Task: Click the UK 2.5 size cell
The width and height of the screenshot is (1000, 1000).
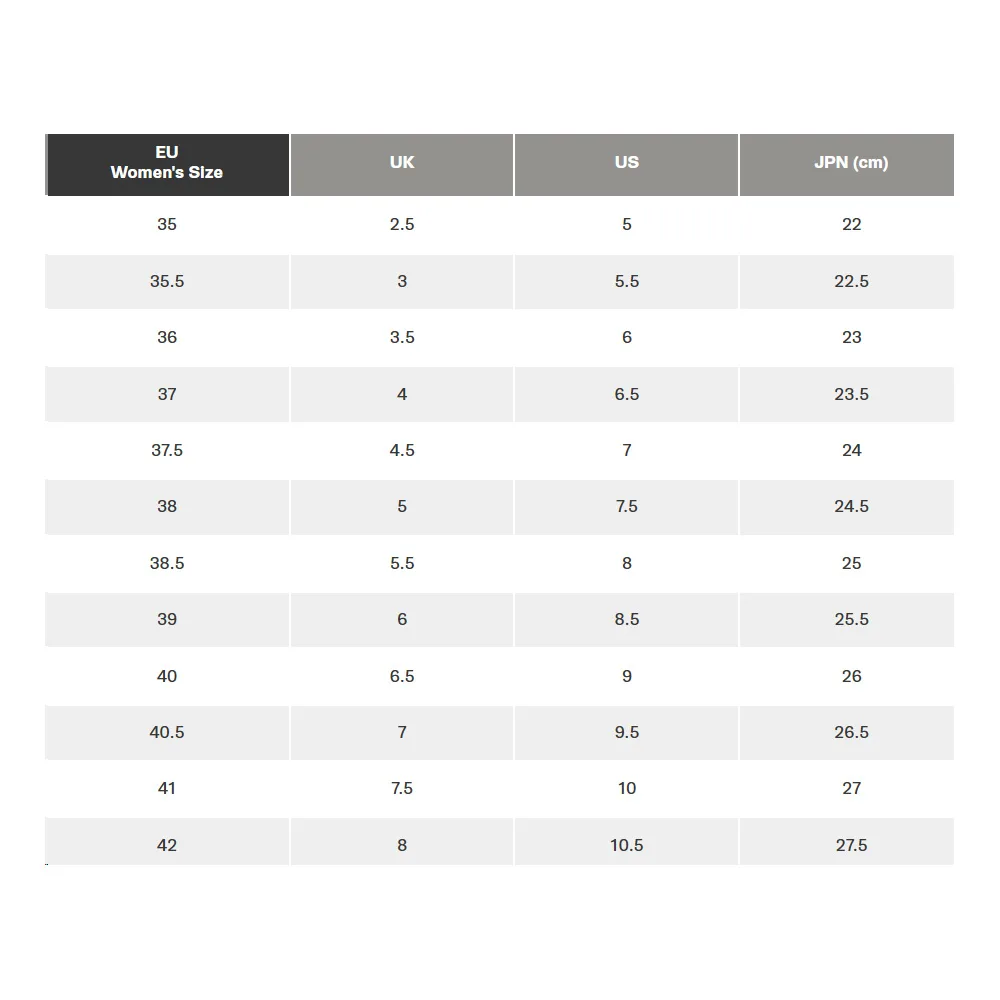Action: click(x=402, y=224)
